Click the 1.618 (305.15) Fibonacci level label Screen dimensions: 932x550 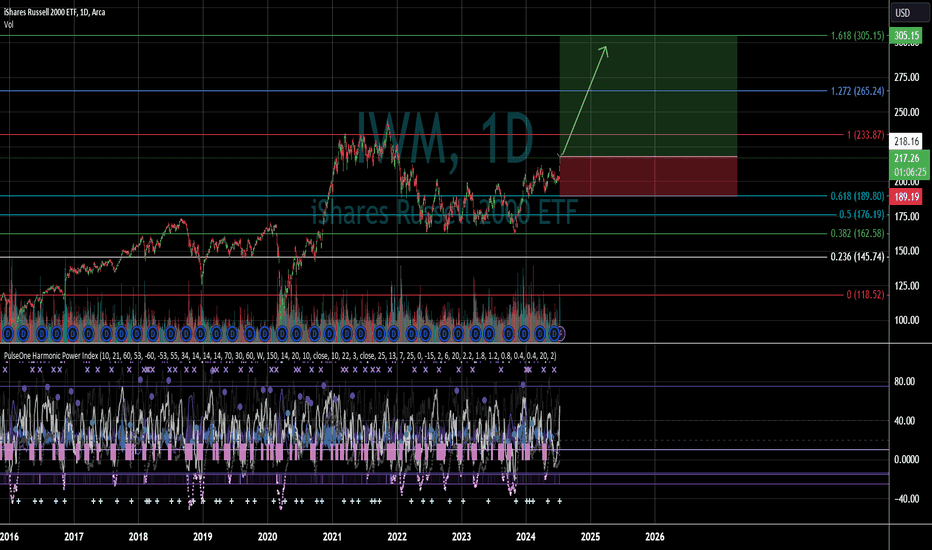(858, 36)
